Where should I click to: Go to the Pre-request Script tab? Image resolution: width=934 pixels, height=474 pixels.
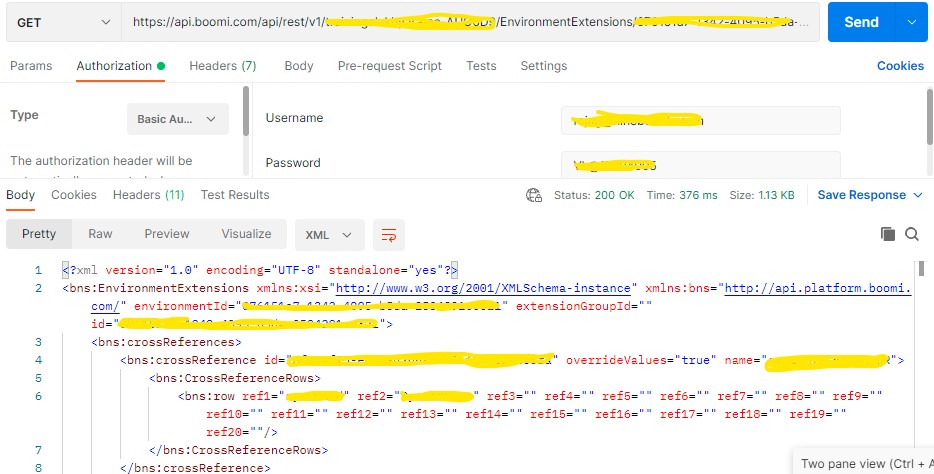[x=390, y=66]
